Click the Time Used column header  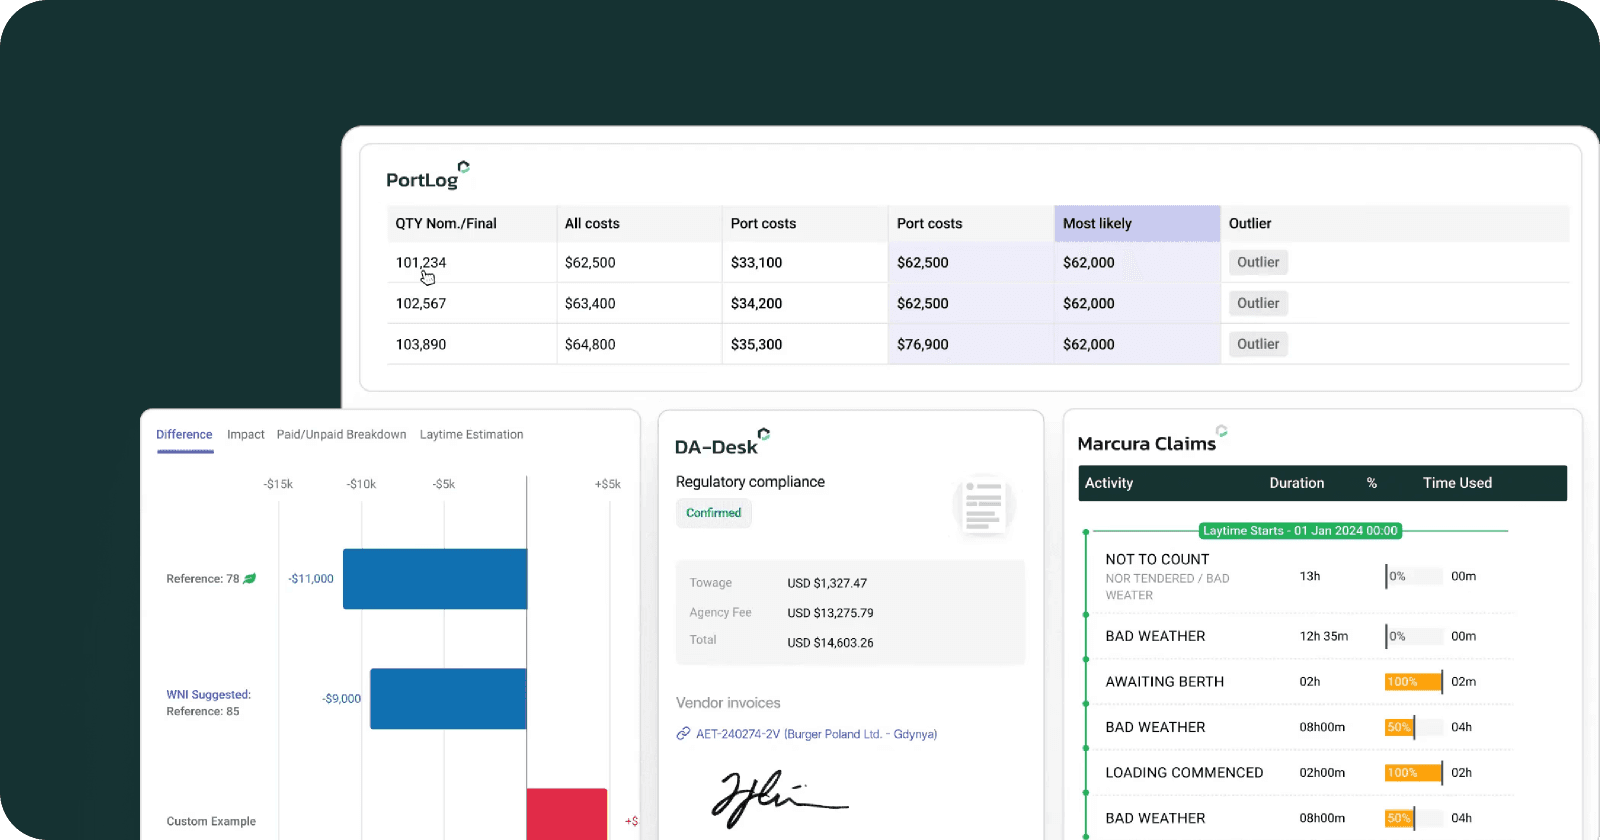1457,483
